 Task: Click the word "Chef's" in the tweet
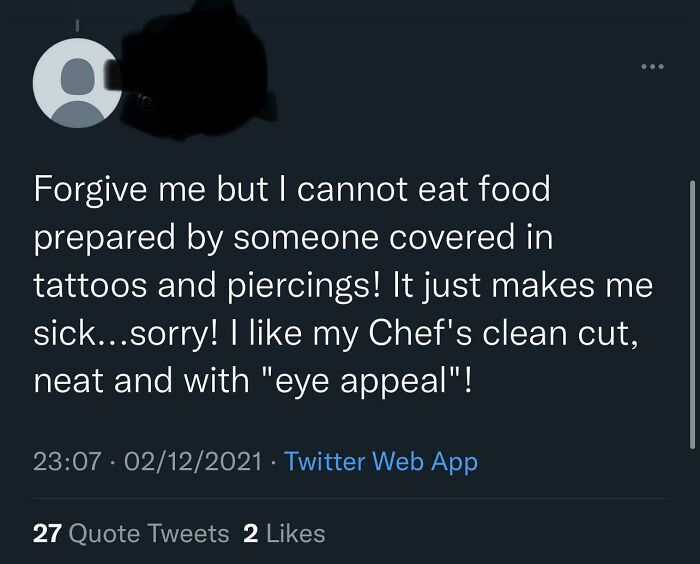coord(420,333)
